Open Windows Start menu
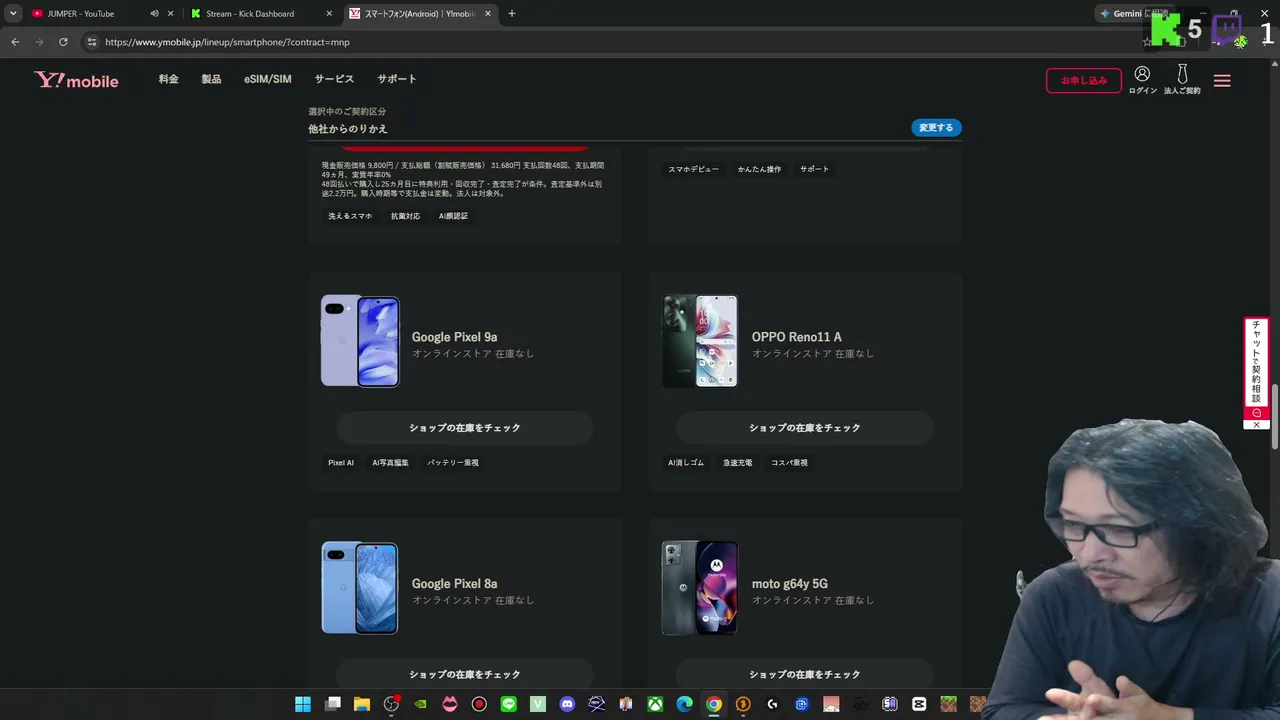This screenshot has width=1280, height=720. coord(303,704)
